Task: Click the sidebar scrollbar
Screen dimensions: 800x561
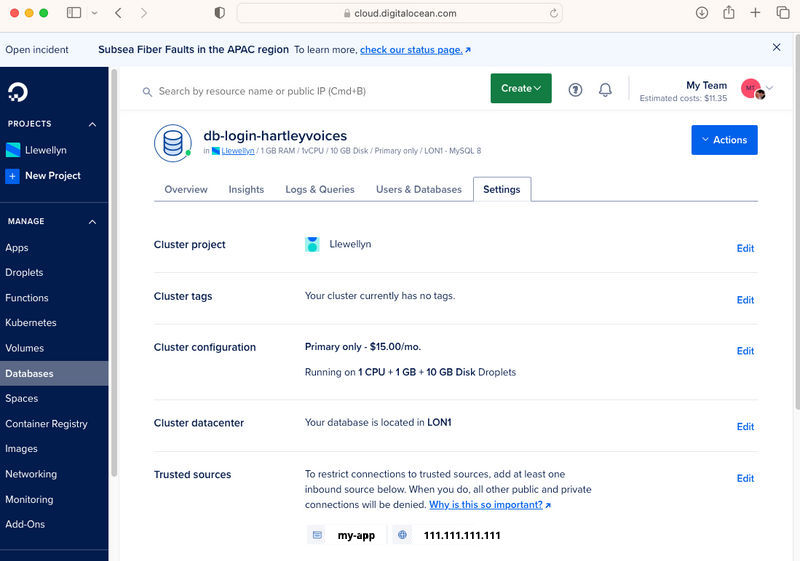Action: click(114, 273)
